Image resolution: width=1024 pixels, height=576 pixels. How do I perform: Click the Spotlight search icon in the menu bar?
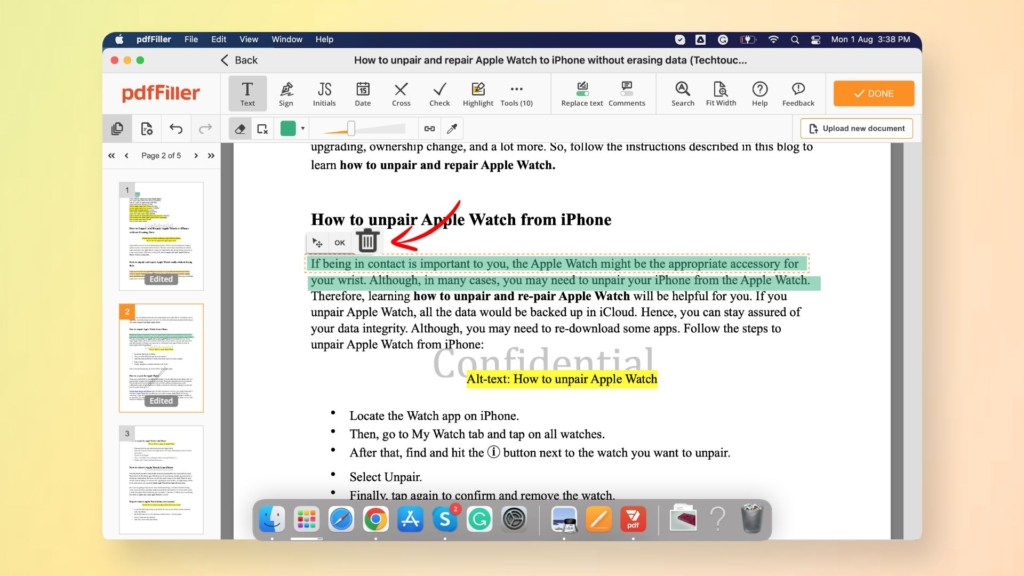795,39
